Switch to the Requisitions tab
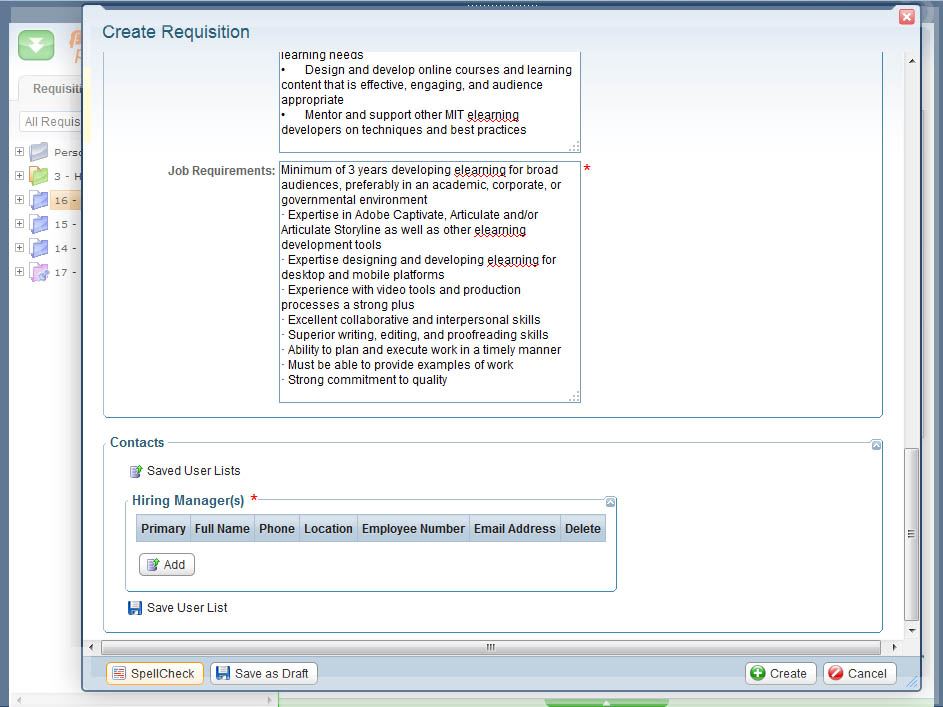The image size is (943, 707). pyautogui.click(x=55, y=89)
